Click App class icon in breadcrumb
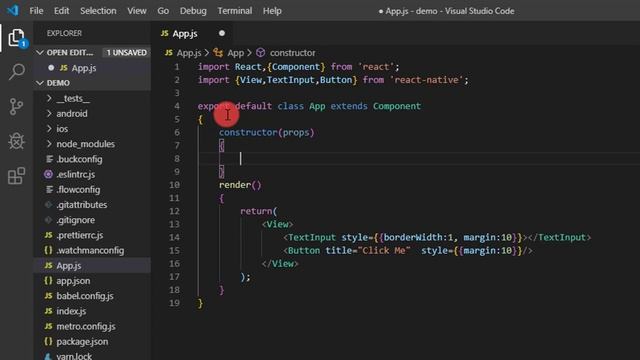 coord(218,53)
